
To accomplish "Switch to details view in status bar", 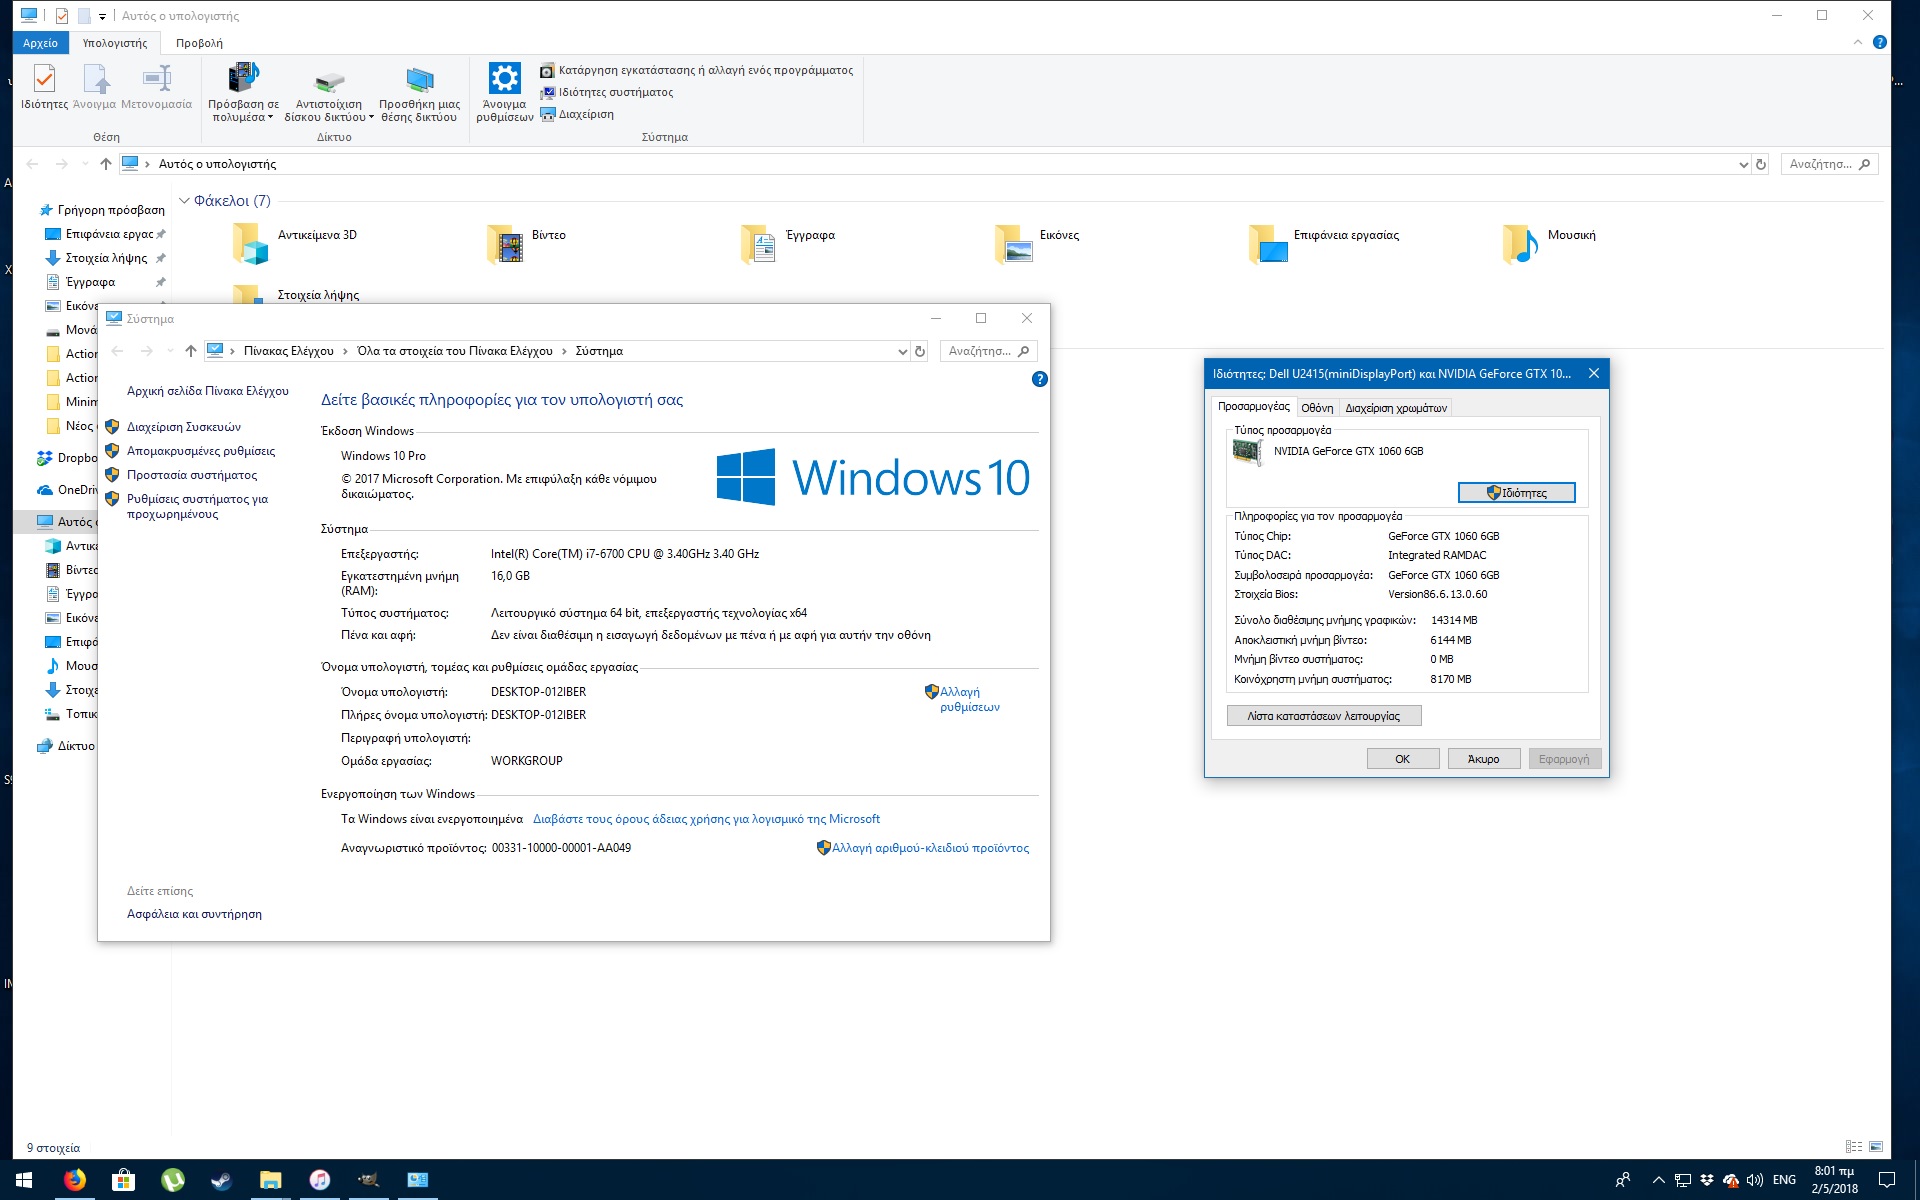I will pos(1853,1147).
